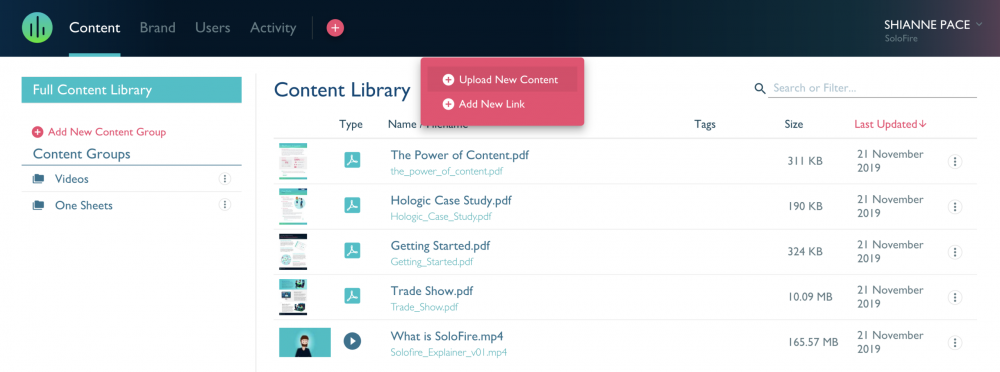Click the Content Groups heading

tap(82, 154)
